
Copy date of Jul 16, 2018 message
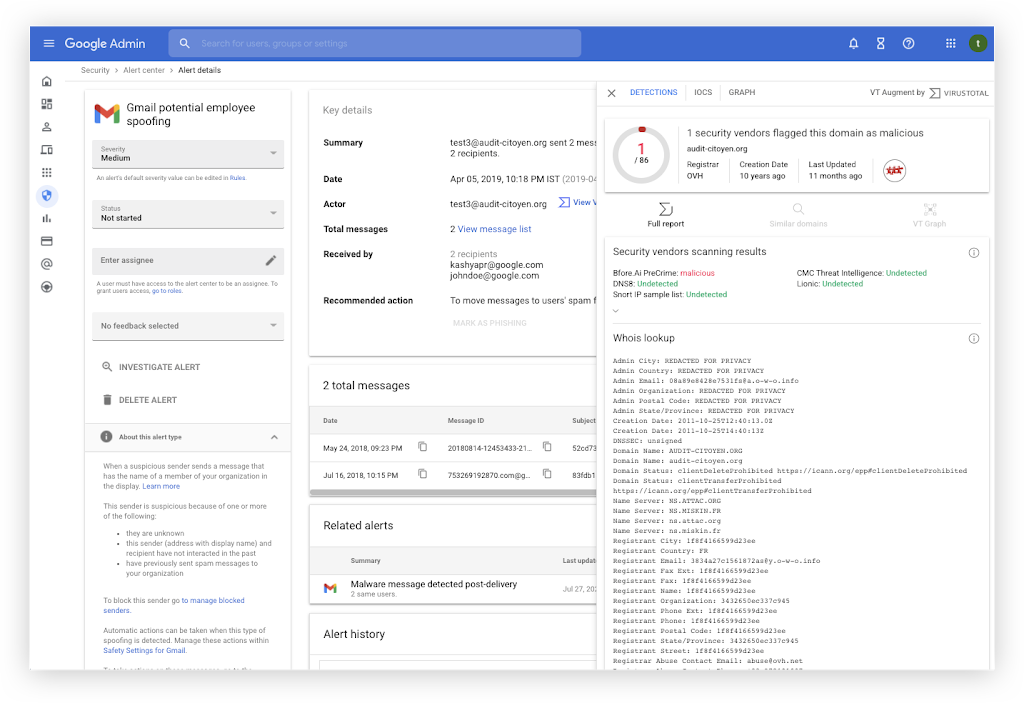[423, 474]
